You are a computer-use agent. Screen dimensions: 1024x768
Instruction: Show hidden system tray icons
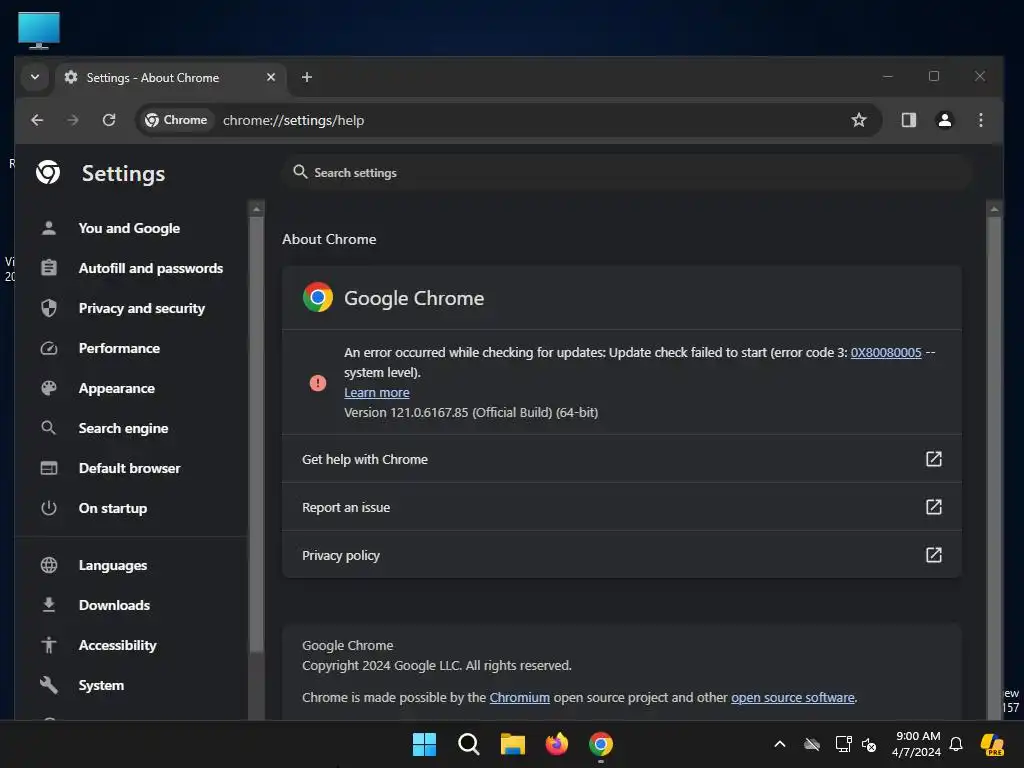point(780,744)
